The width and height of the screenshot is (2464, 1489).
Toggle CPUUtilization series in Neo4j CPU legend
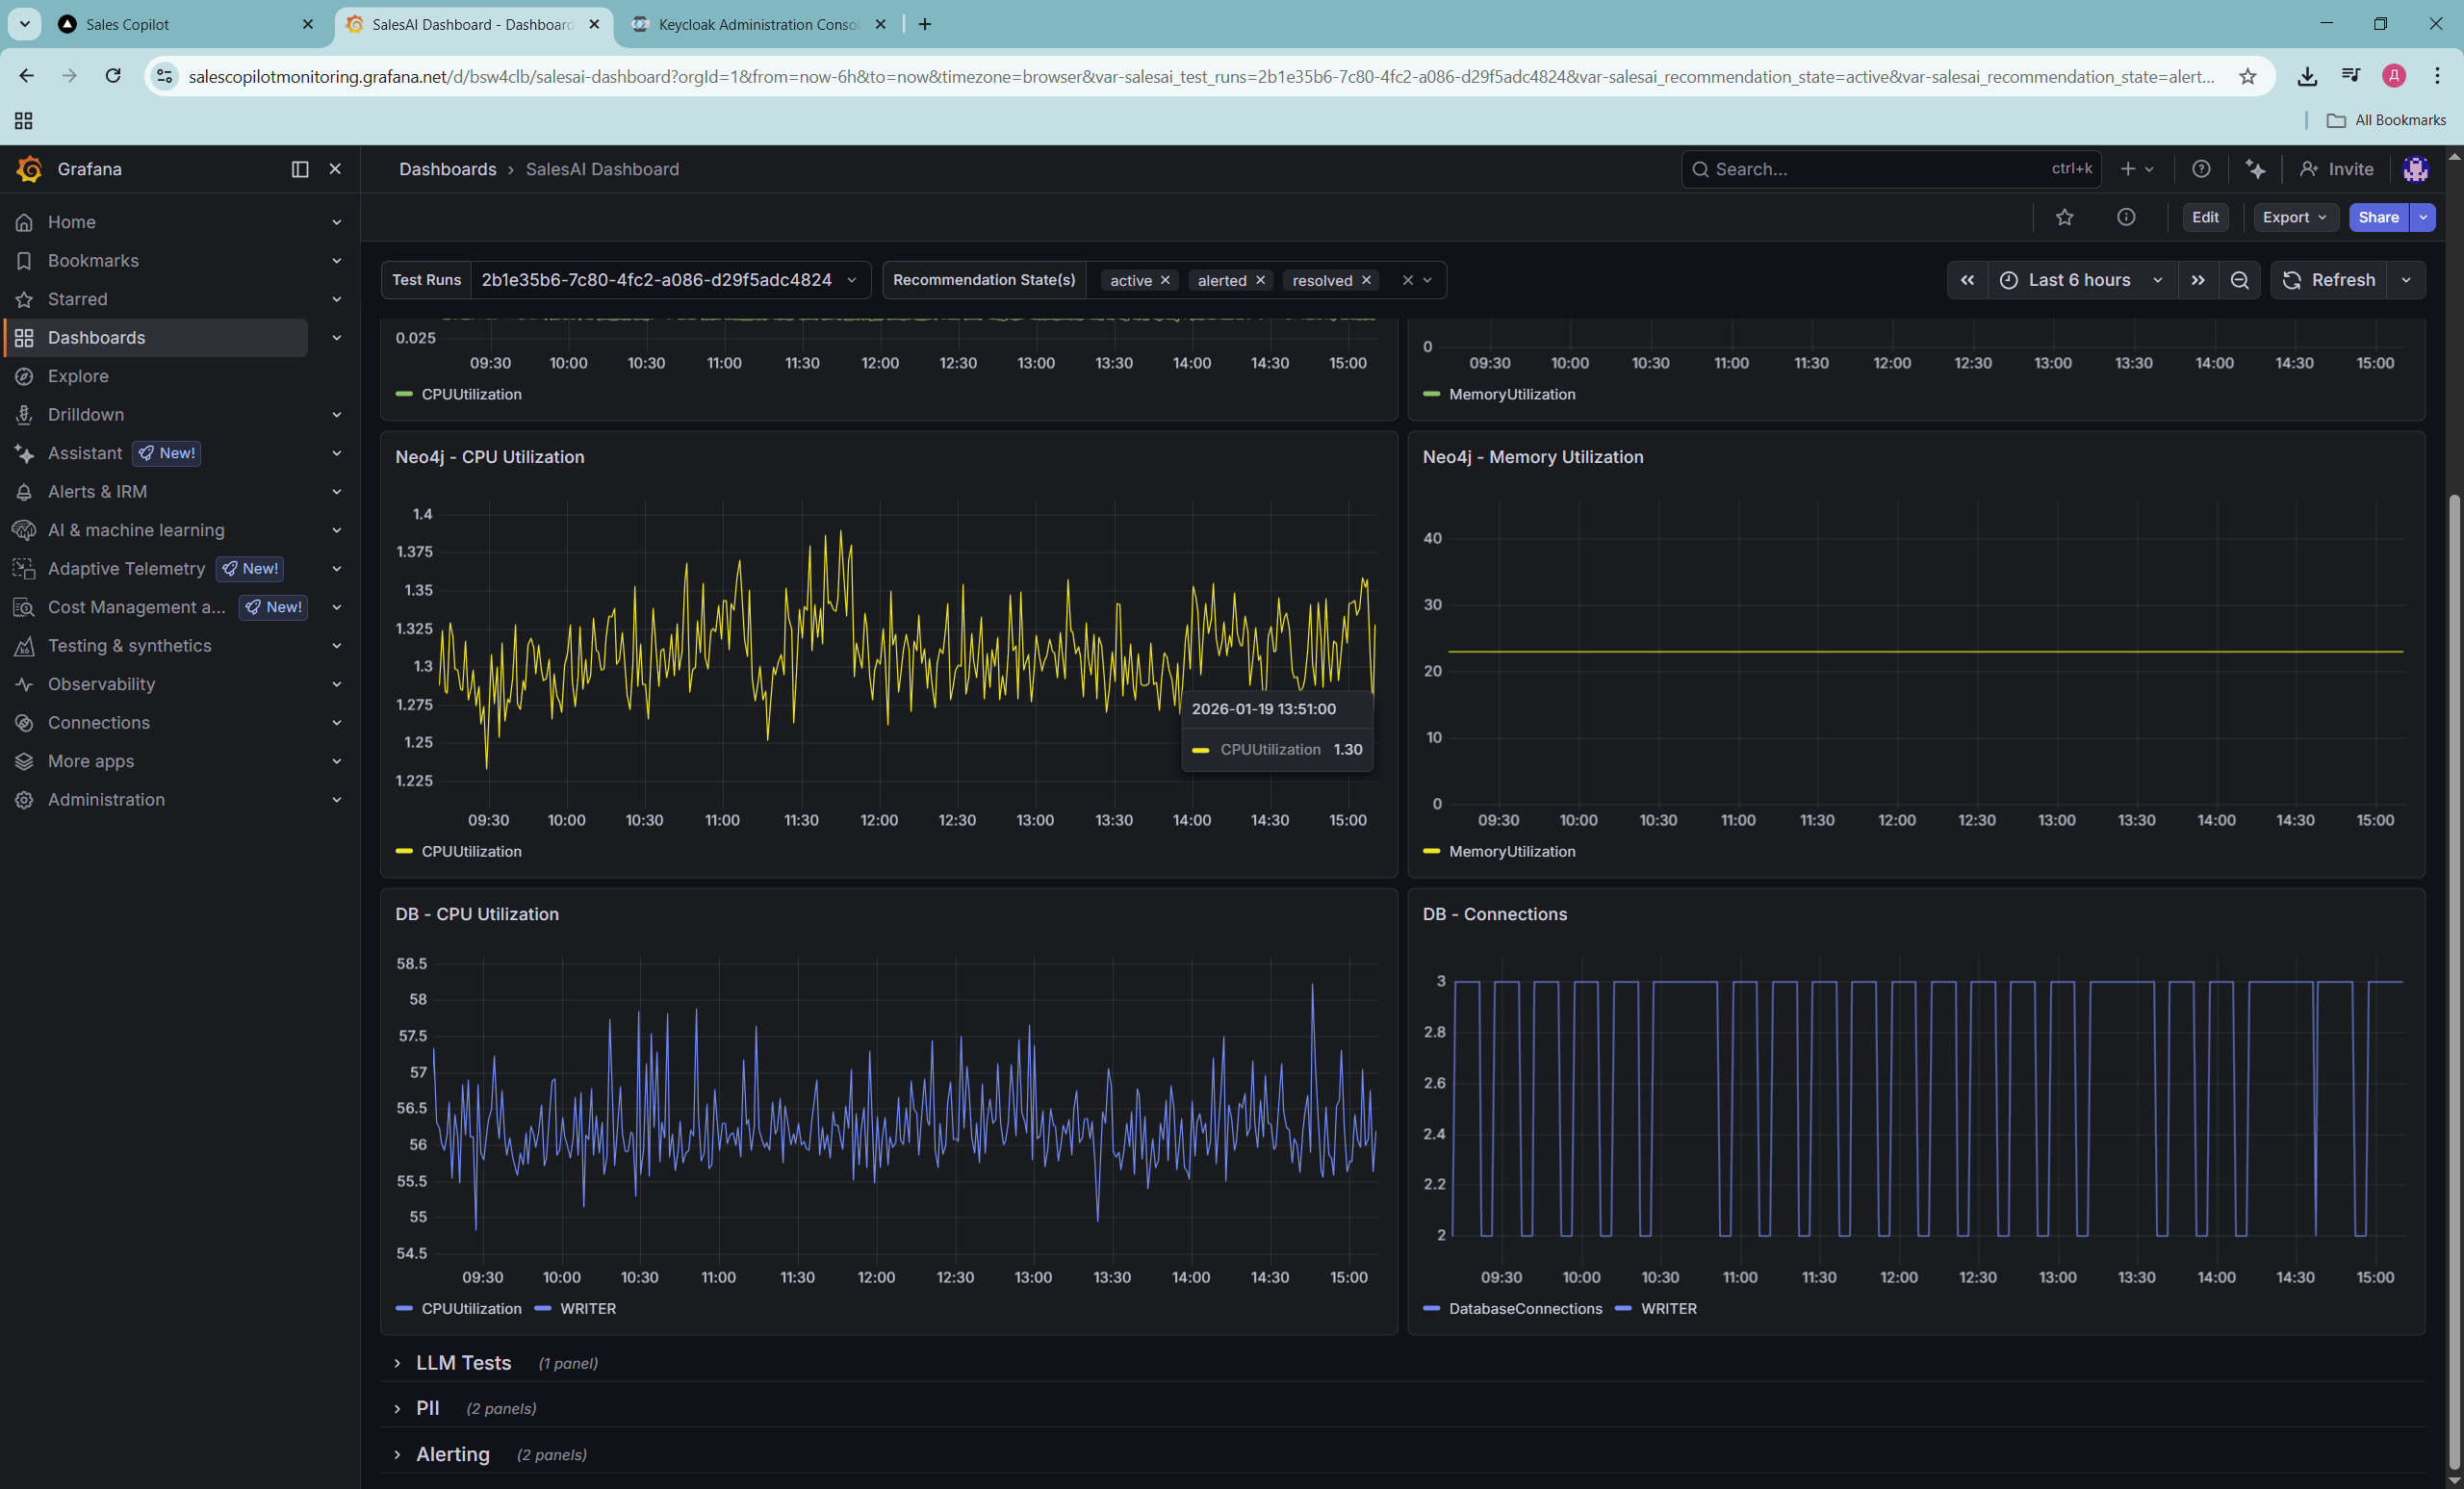pos(471,851)
